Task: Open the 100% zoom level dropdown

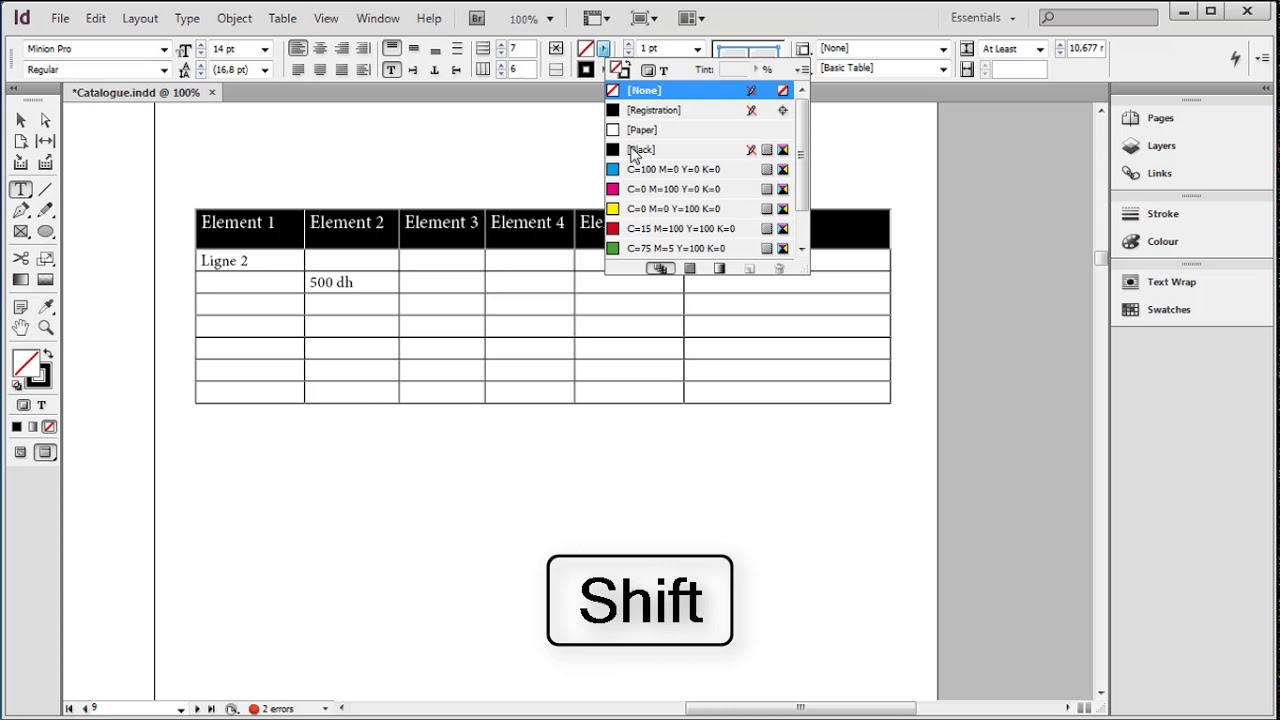Action: (x=549, y=19)
